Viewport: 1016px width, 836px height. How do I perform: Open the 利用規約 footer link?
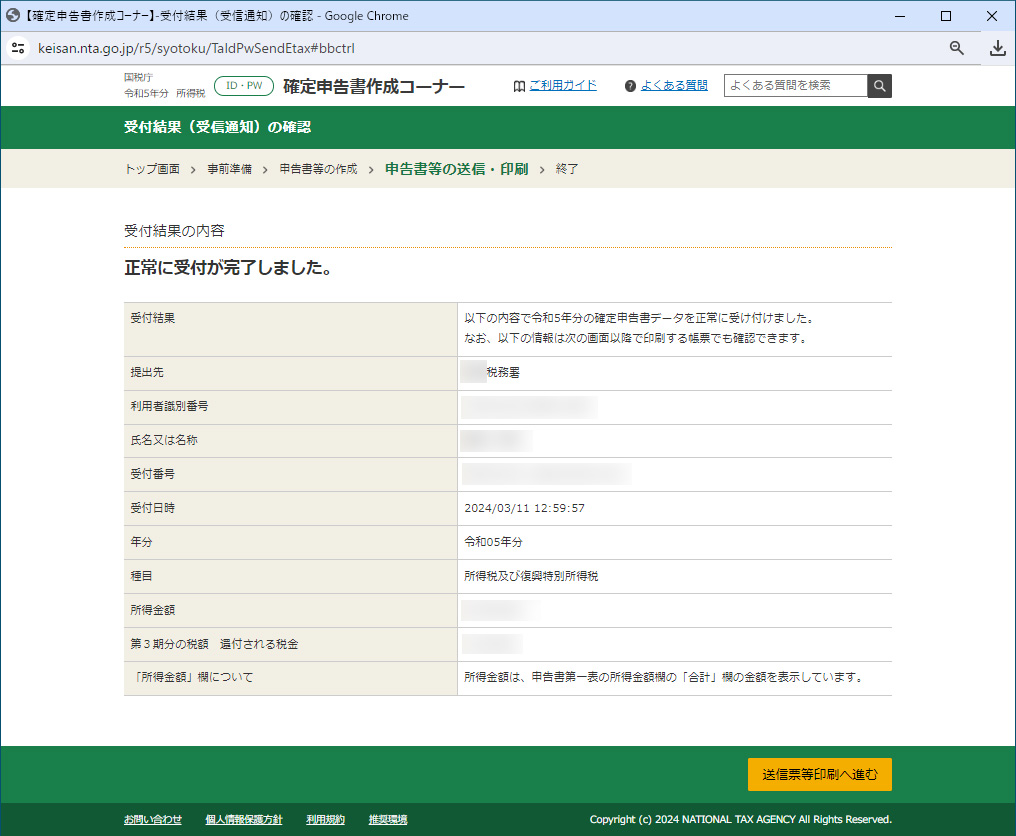325,820
